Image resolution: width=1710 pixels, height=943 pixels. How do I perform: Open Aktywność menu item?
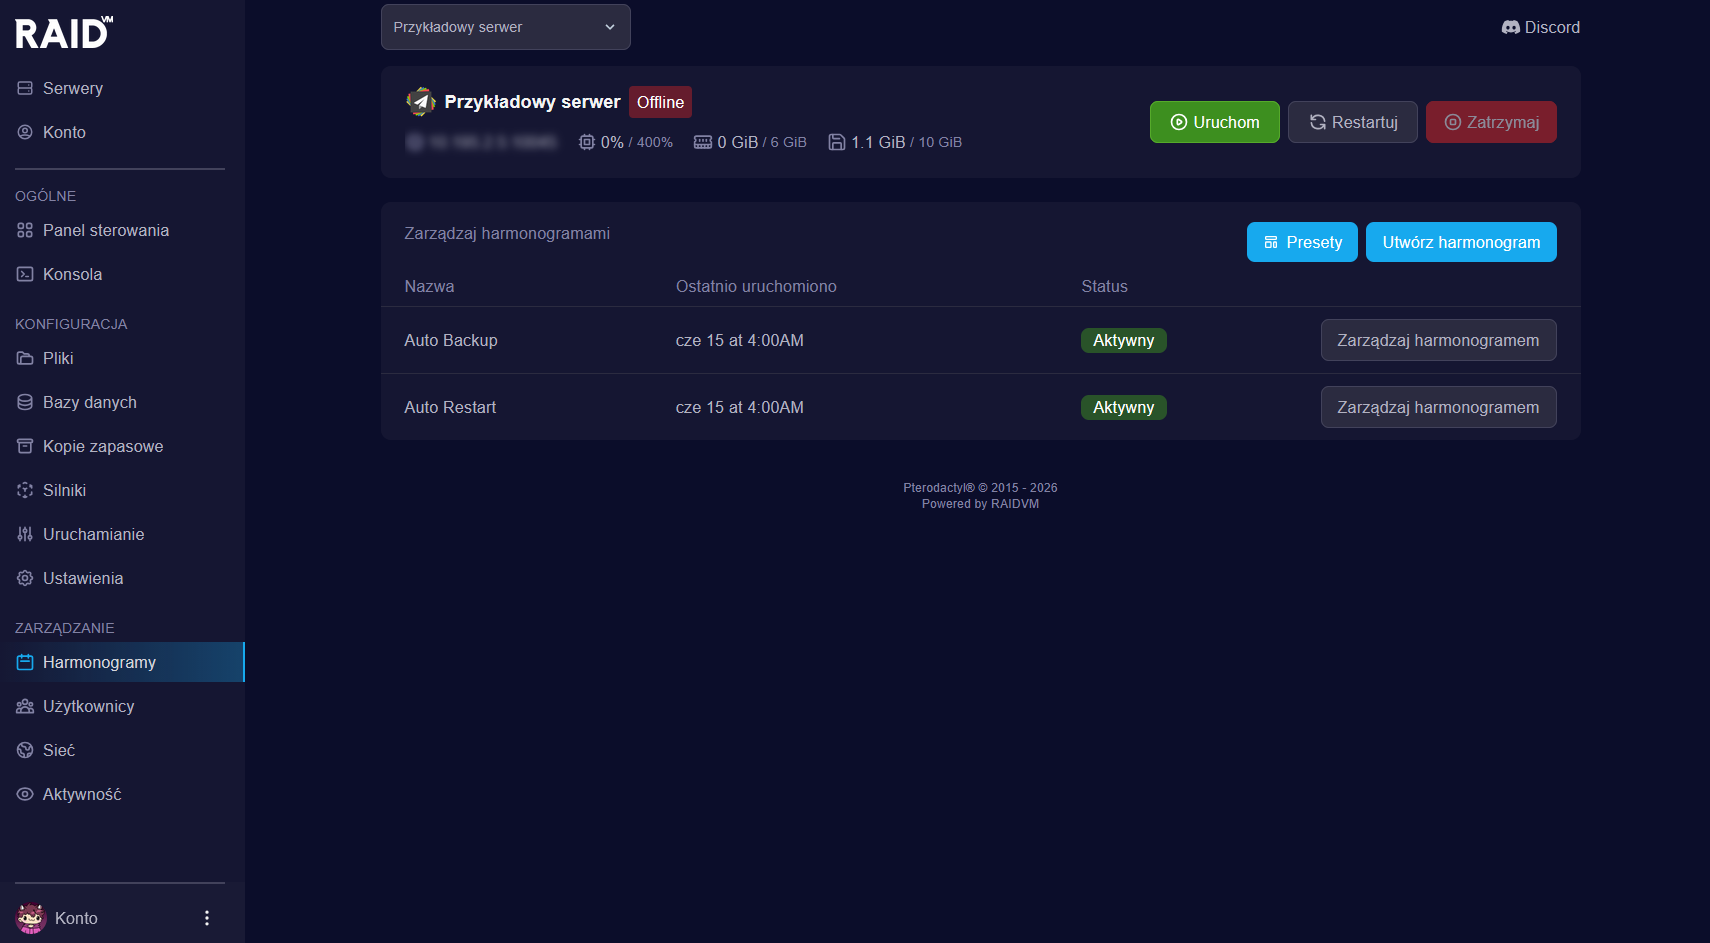tap(122, 794)
